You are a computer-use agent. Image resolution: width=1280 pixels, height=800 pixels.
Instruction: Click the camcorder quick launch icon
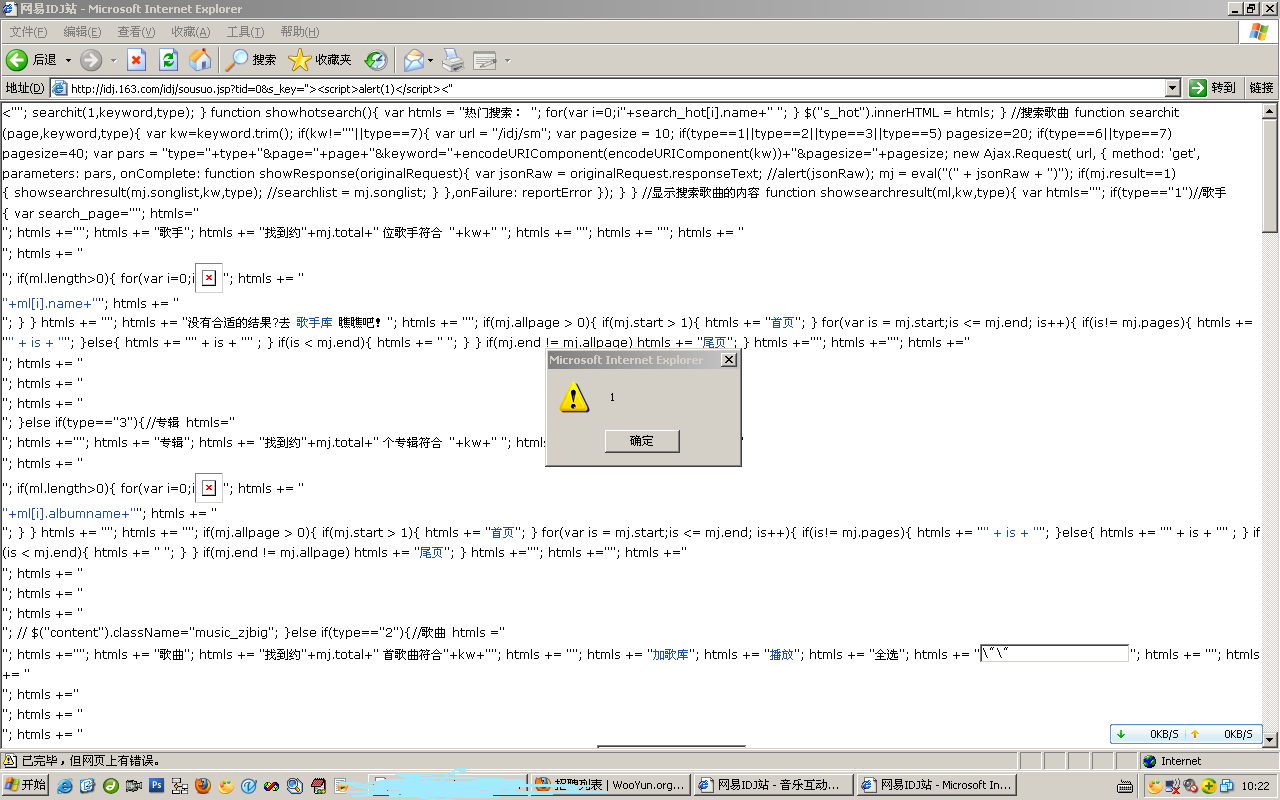(x=133, y=786)
